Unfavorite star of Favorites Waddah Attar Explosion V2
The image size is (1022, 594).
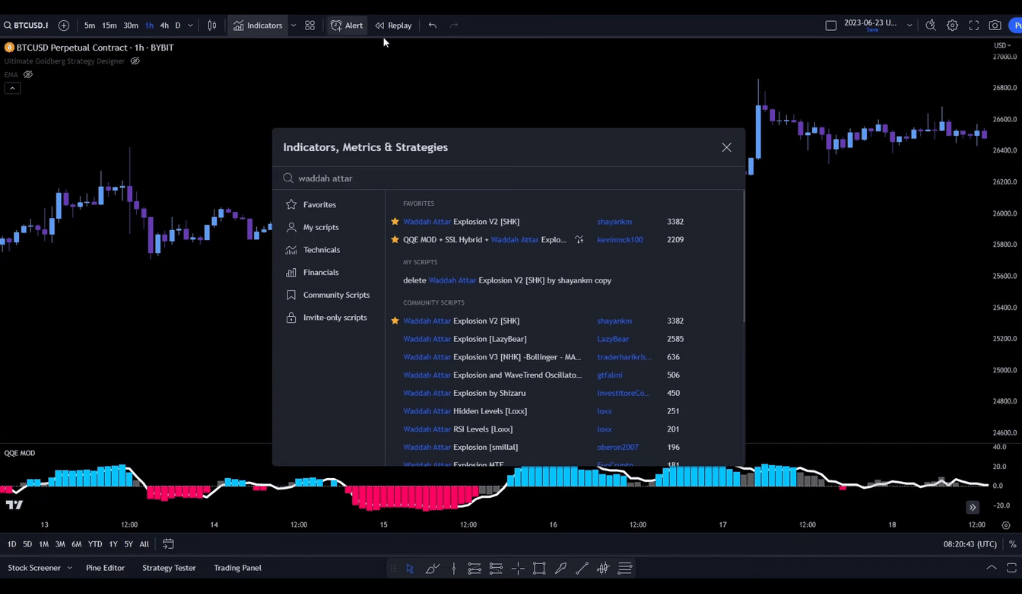click(394, 222)
